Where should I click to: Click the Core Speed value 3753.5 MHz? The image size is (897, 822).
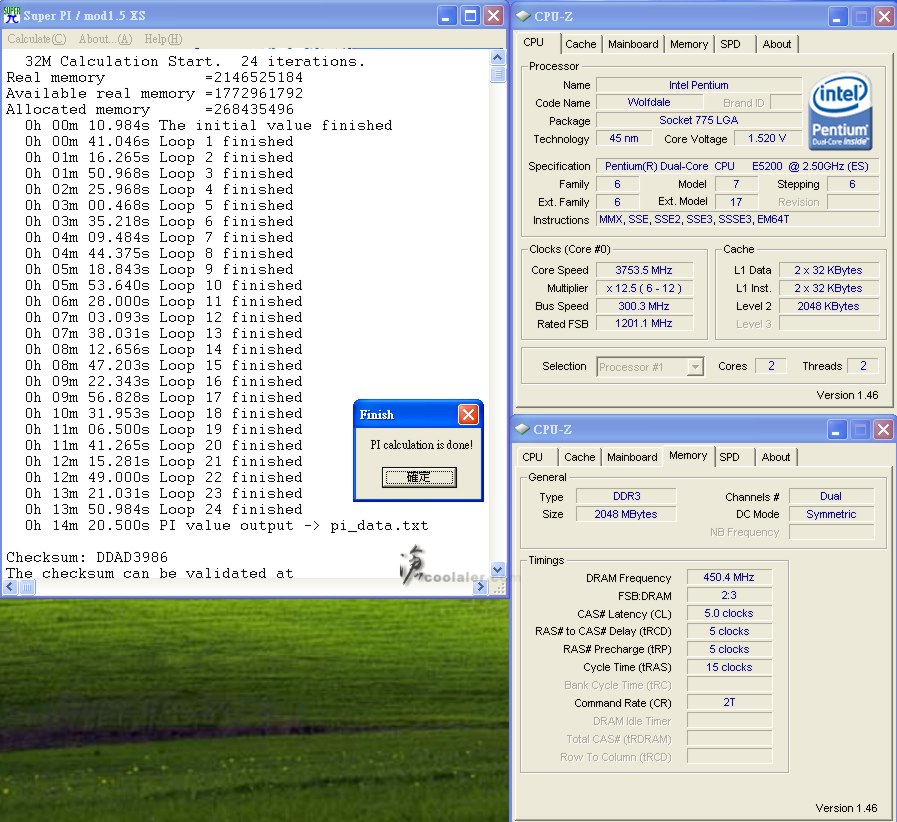(x=644, y=270)
